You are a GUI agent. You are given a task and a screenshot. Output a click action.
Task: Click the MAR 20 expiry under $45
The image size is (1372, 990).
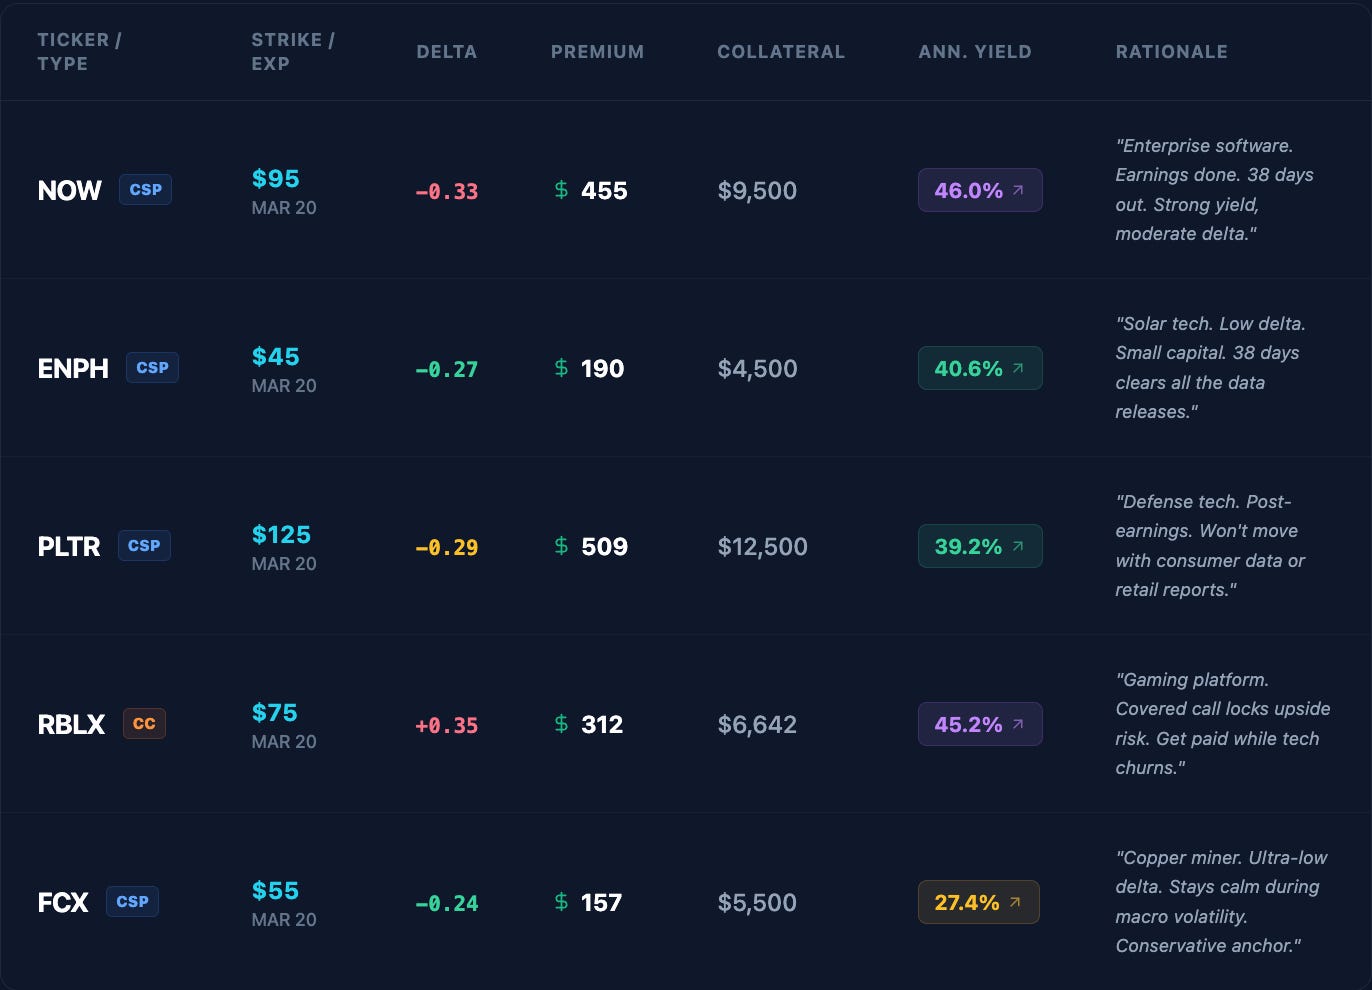pyautogui.click(x=284, y=385)
